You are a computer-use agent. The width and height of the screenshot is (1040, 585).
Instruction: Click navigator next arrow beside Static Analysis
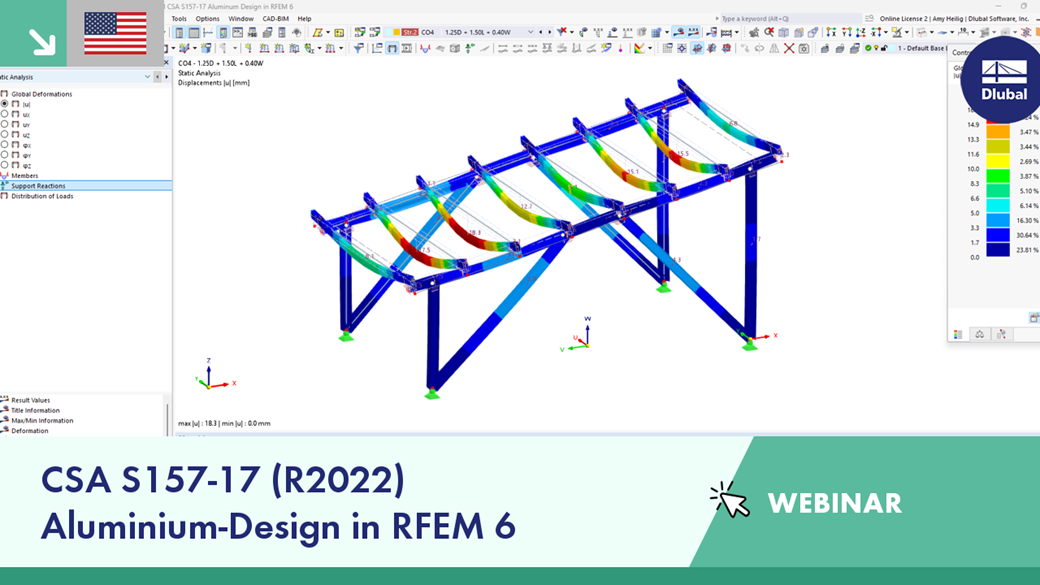pyautogui.click(x=166, y=77)
